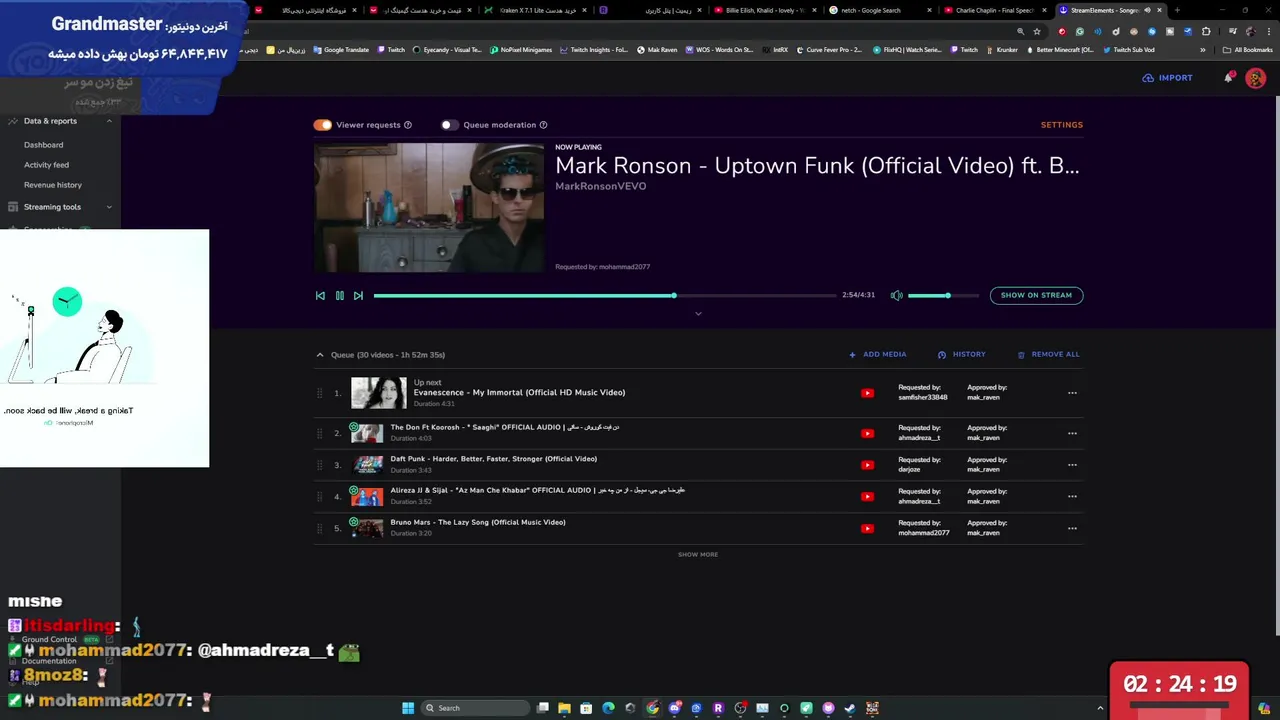Image resolution: width=1280 pixels, height=720 pixels.
Task: Open options menu for The Don Ft Koorosh Saaghi
Action: coord(1072,433)
